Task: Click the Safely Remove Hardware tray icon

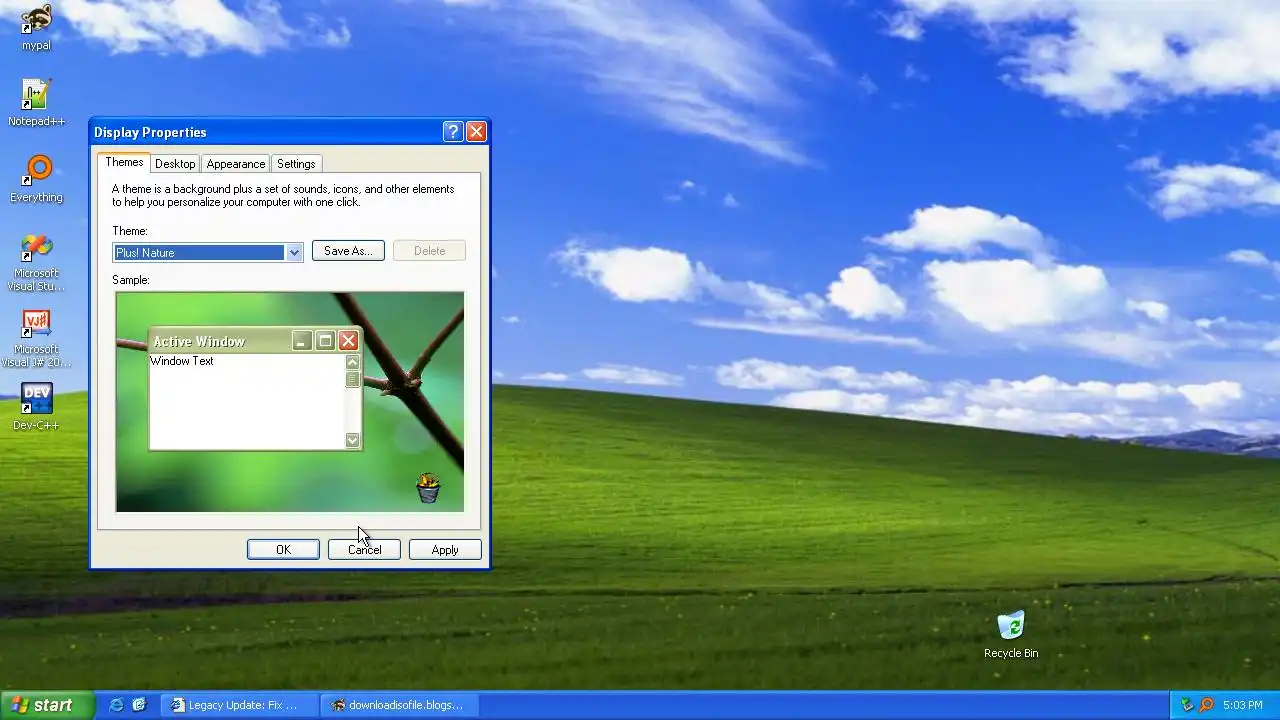Action: click(1187, 705)
